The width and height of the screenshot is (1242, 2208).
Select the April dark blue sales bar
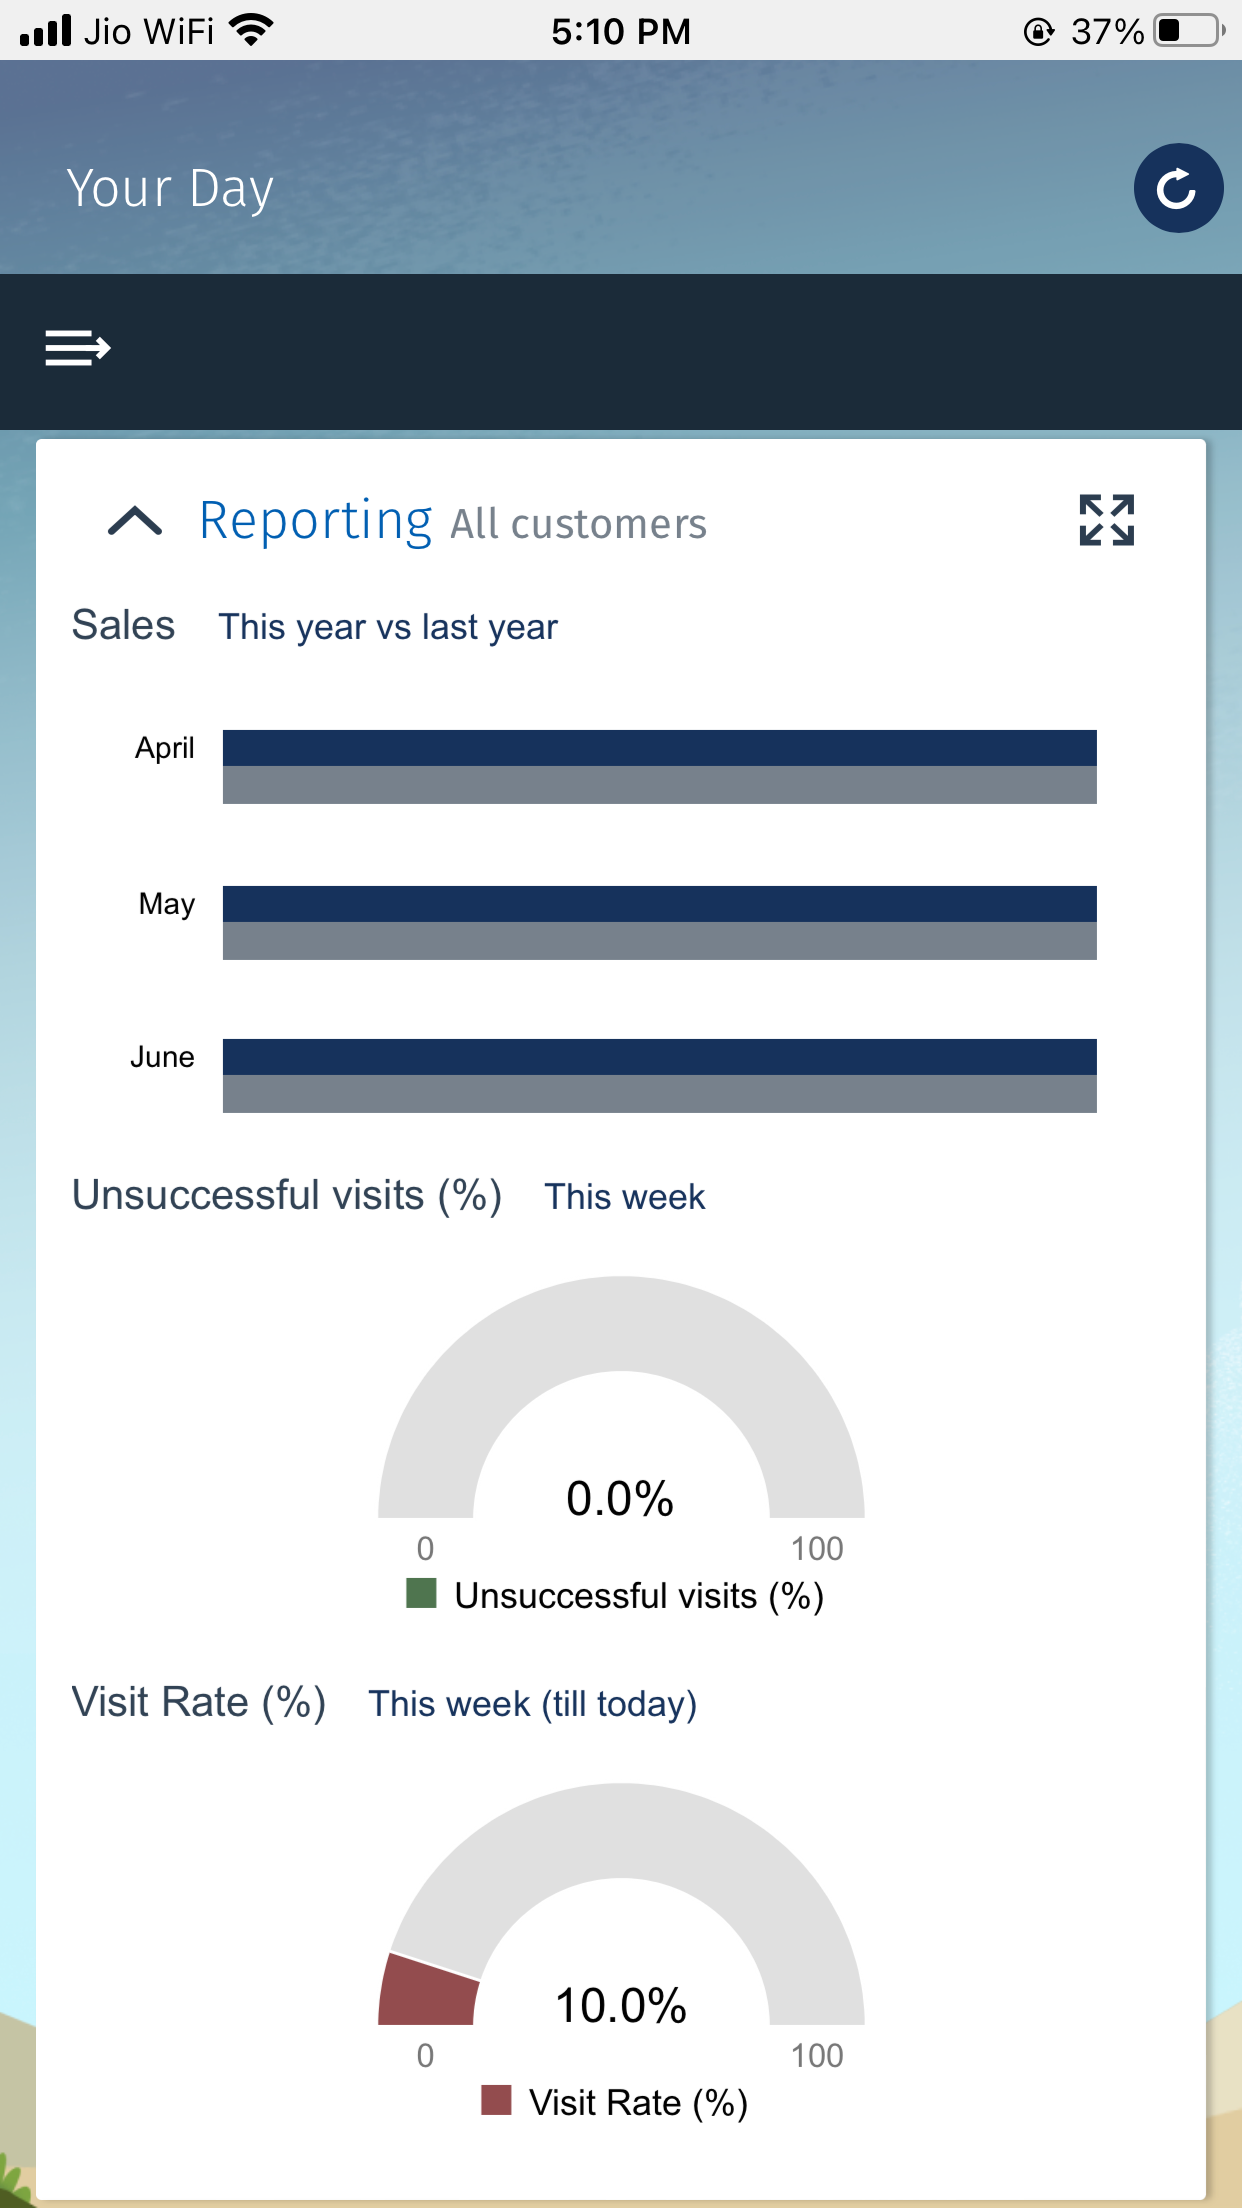point(659,748)
